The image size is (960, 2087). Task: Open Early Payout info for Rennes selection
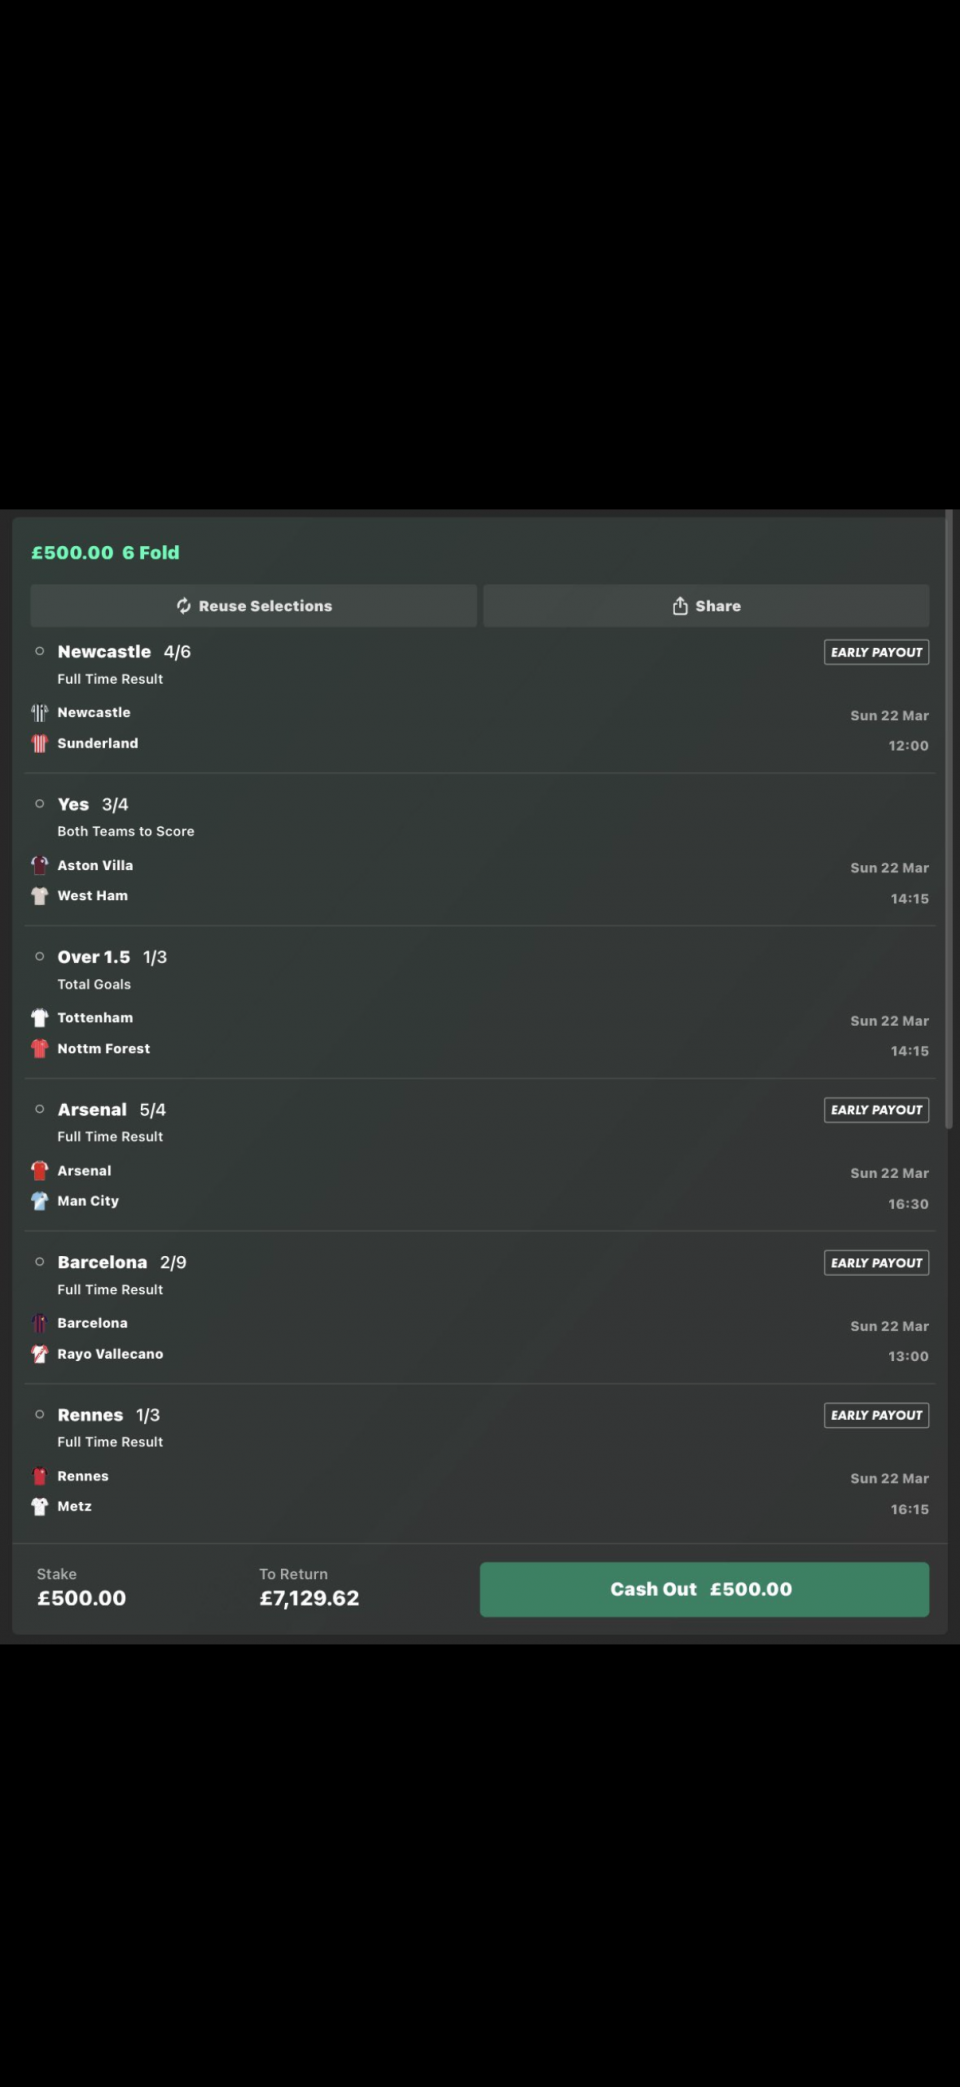click(x=876, y=1415)
